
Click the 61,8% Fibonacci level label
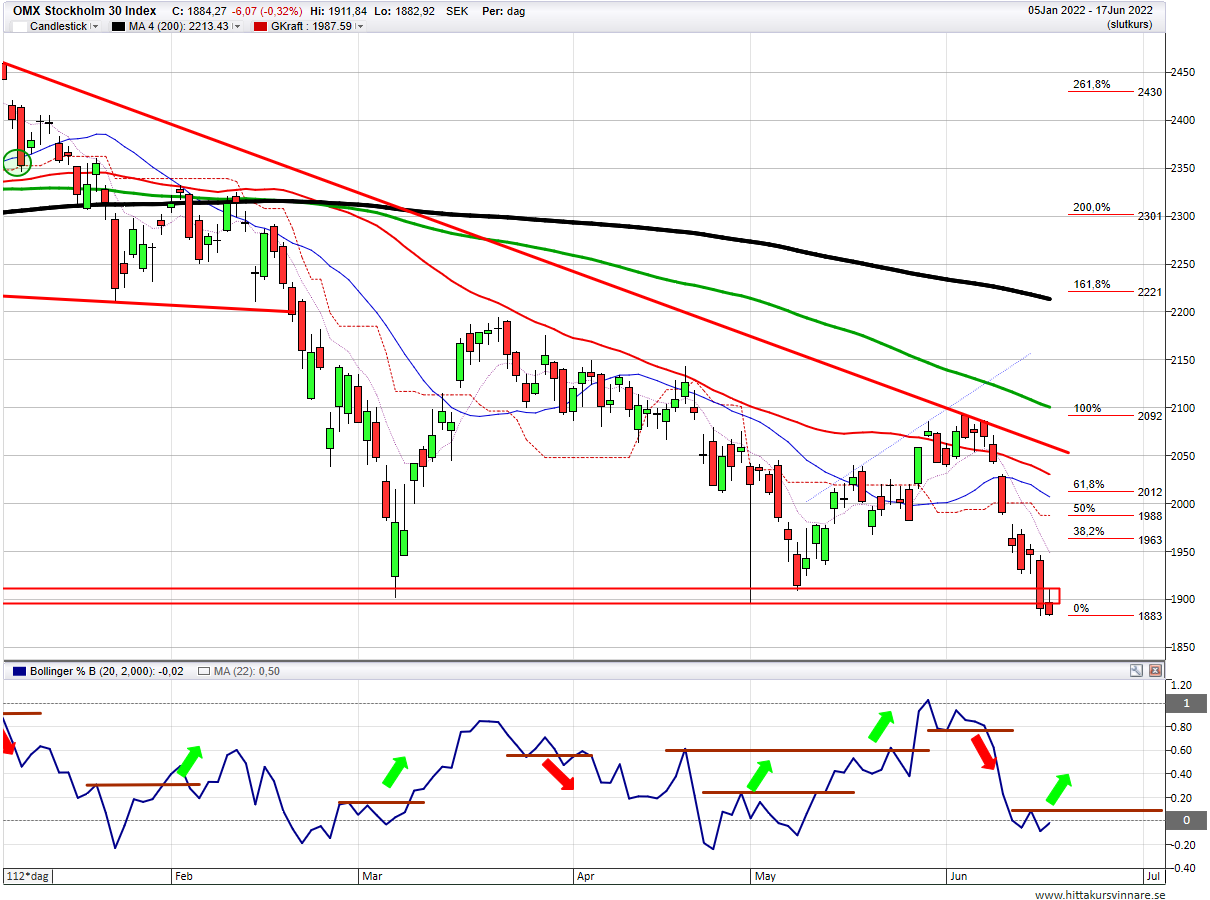tap(1088, 485)
